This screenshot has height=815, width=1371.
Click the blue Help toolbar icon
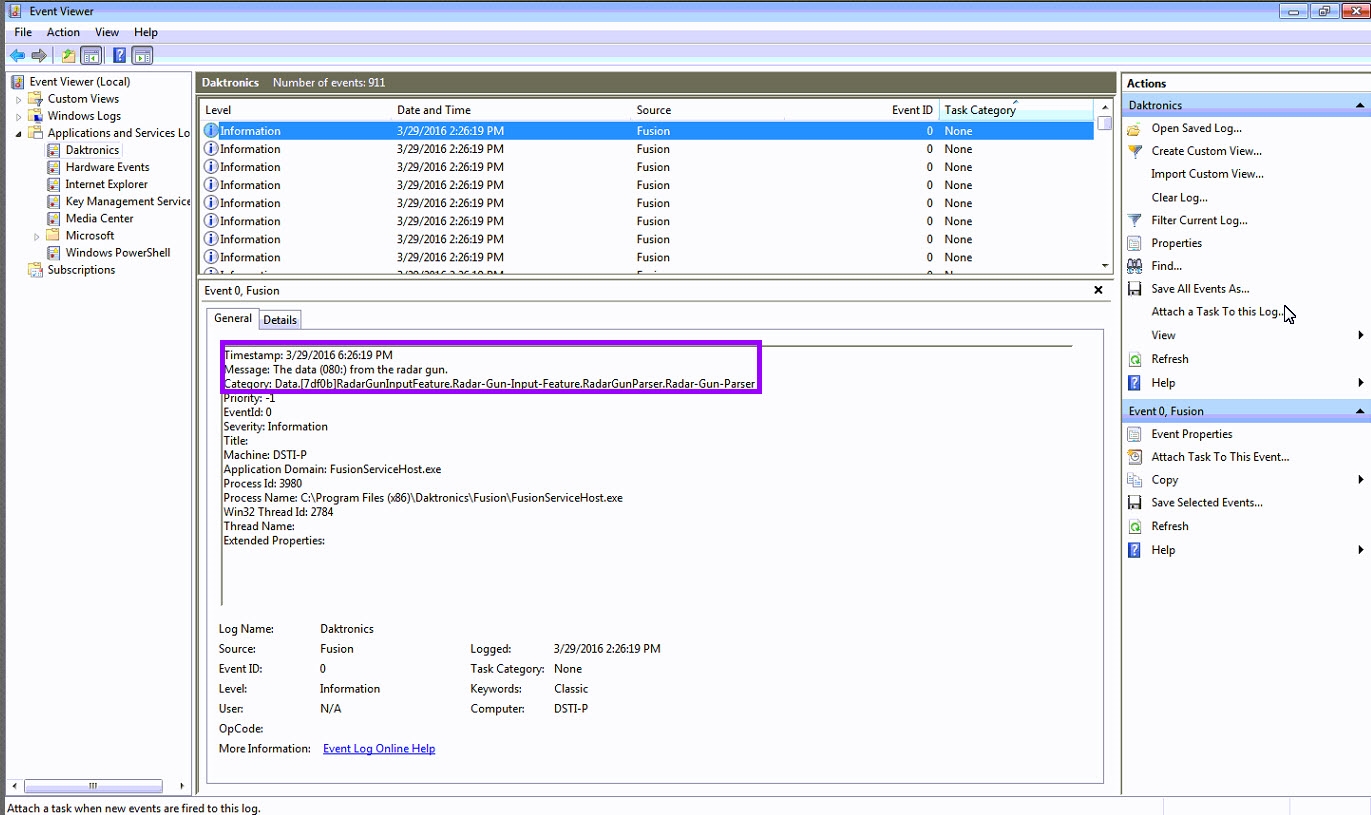119,56
